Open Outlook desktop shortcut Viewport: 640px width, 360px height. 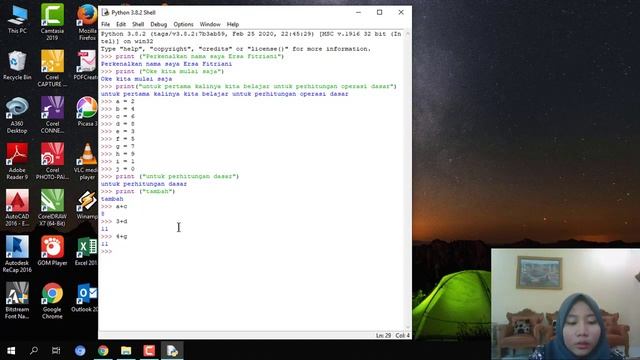tap(85, 298)
